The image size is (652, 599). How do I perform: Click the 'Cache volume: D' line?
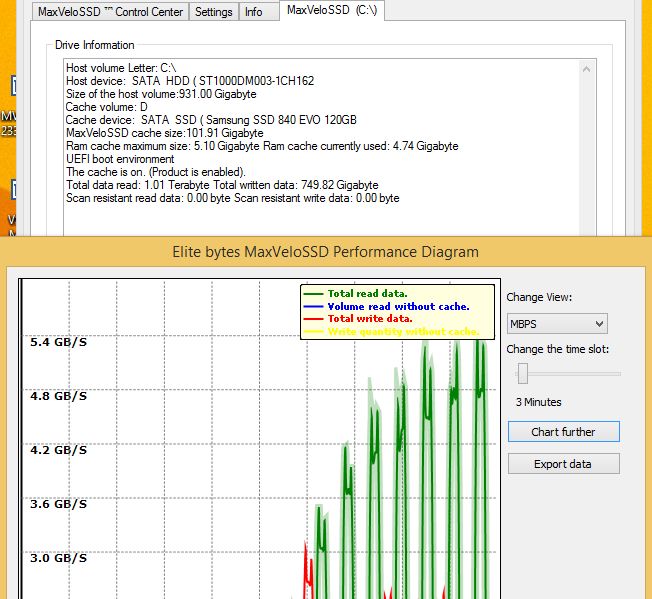tap(106, 107)
